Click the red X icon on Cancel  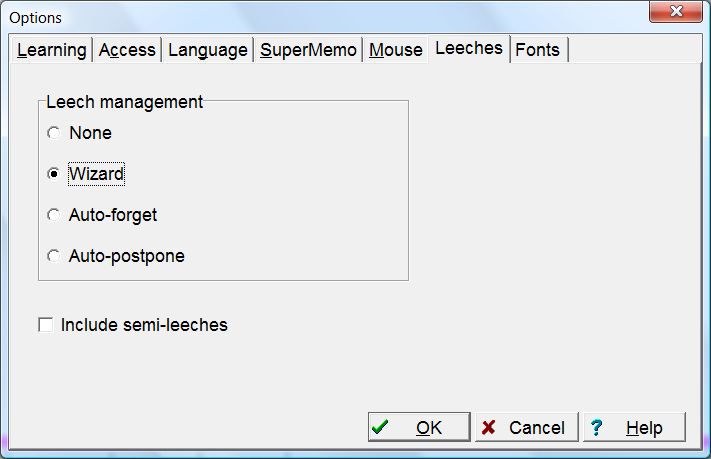coord(488,427)
